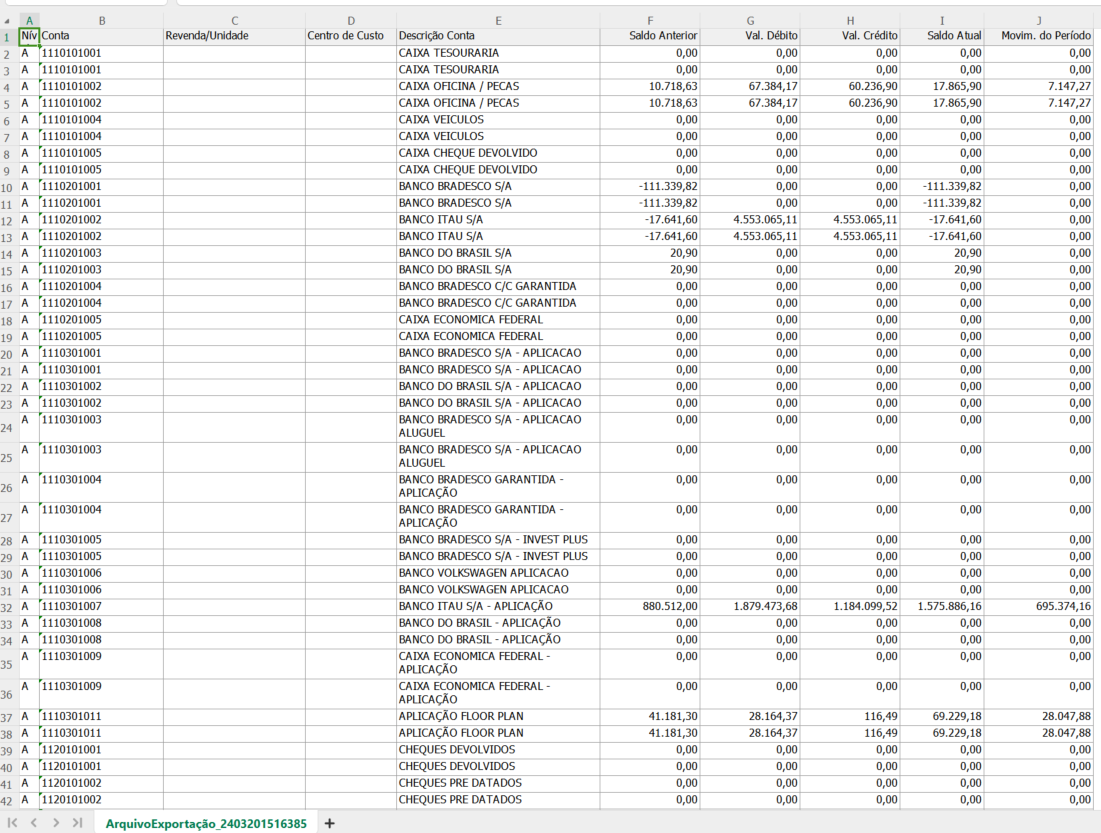Image resolution: width=1101 pixels, height=833 pixels.
Task: Jump to the last sheet with the navigation arrow
Action: click(x=77, y=822)
